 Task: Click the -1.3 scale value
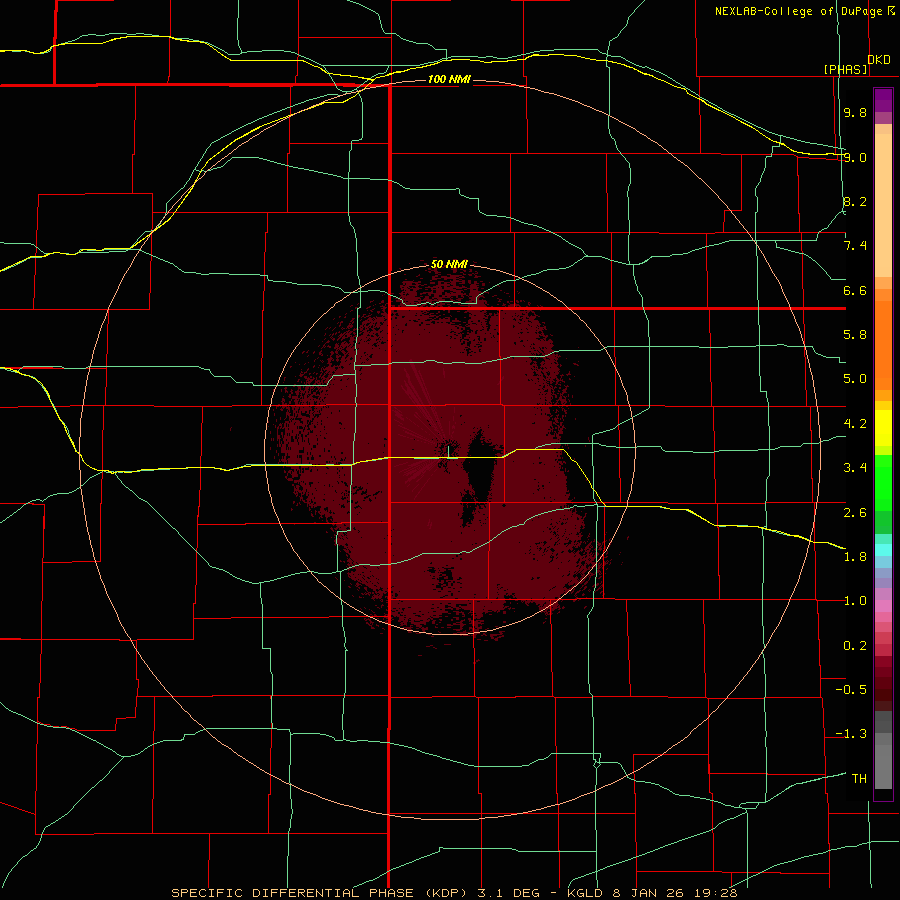point(851,734)
